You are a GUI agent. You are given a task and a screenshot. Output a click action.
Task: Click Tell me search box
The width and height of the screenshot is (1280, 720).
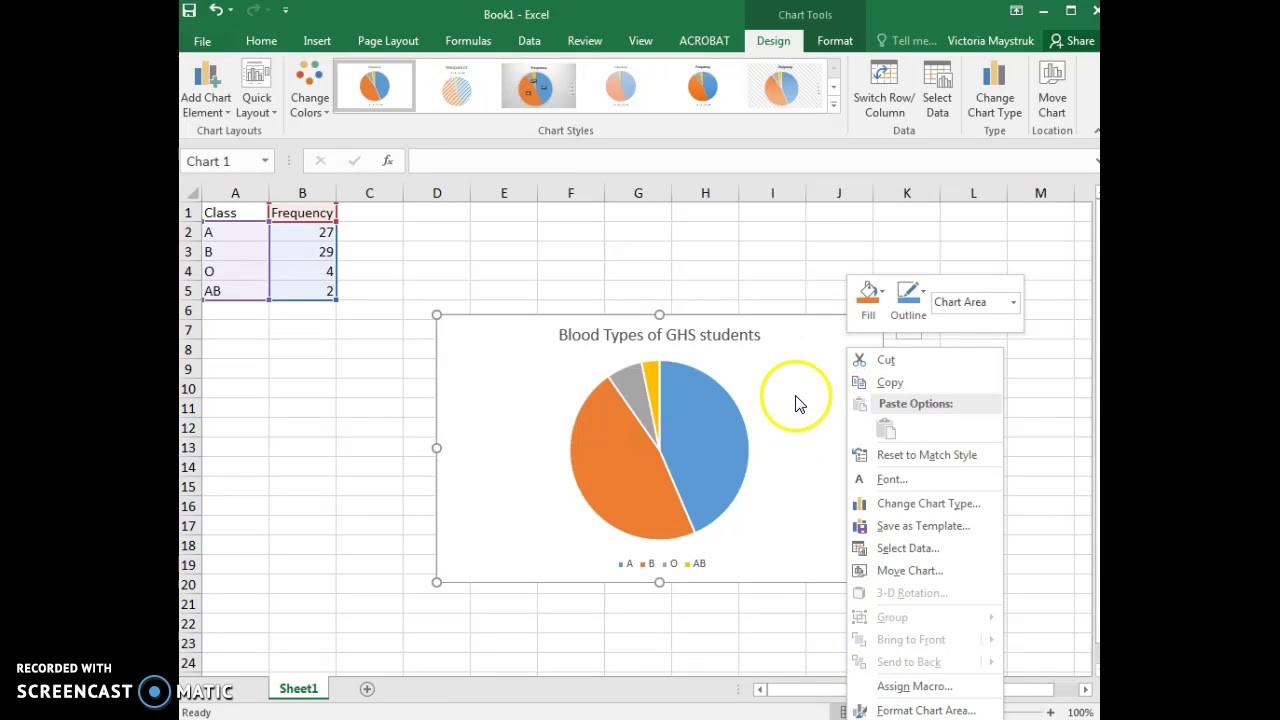(906, 41)
